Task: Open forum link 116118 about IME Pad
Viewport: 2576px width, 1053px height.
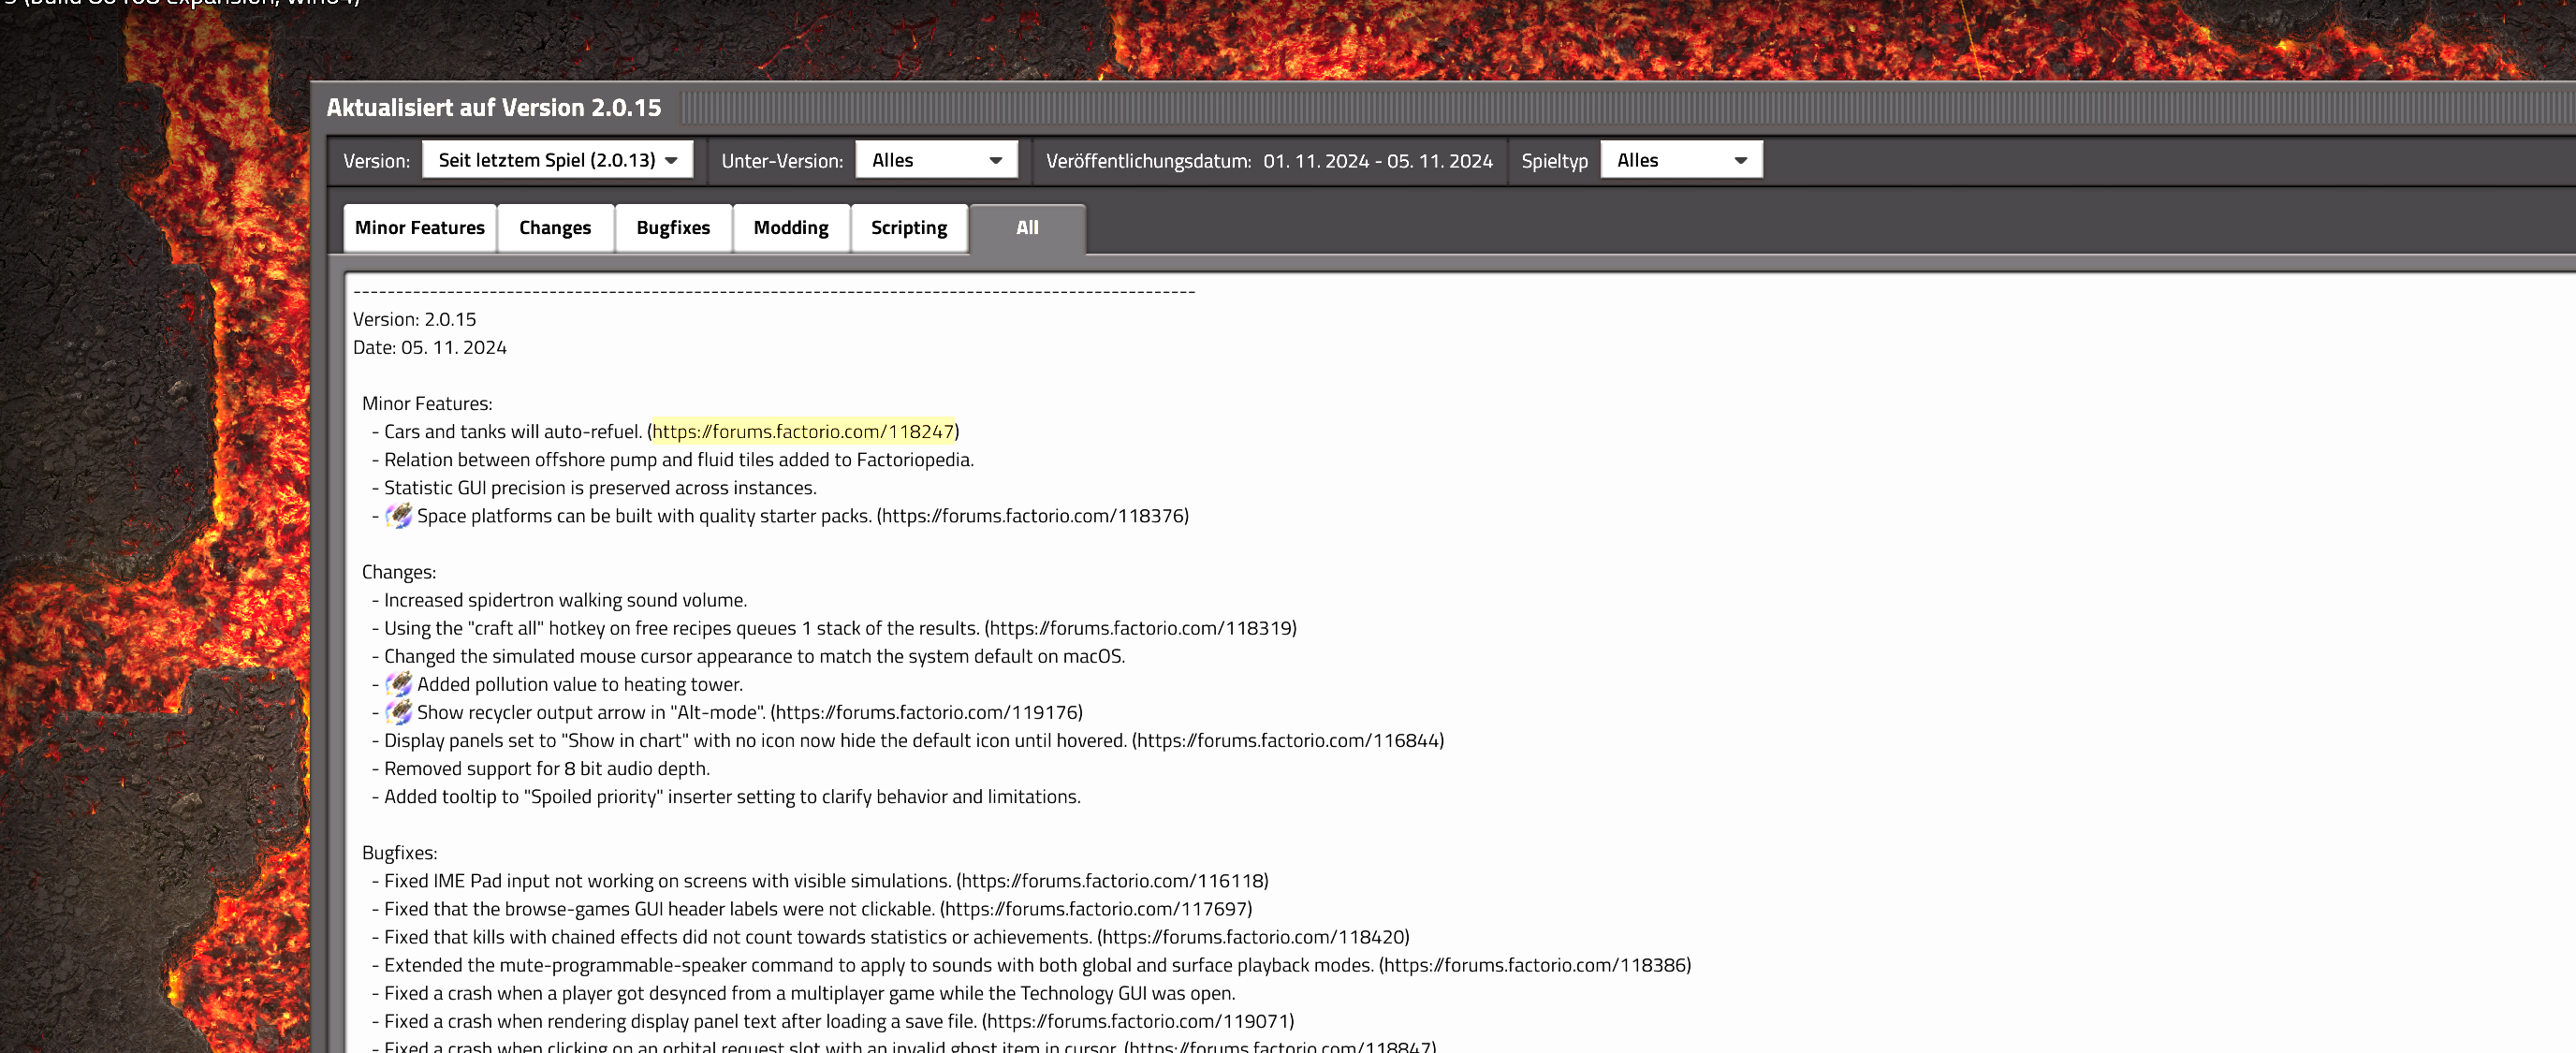Action: point(1112,881)
